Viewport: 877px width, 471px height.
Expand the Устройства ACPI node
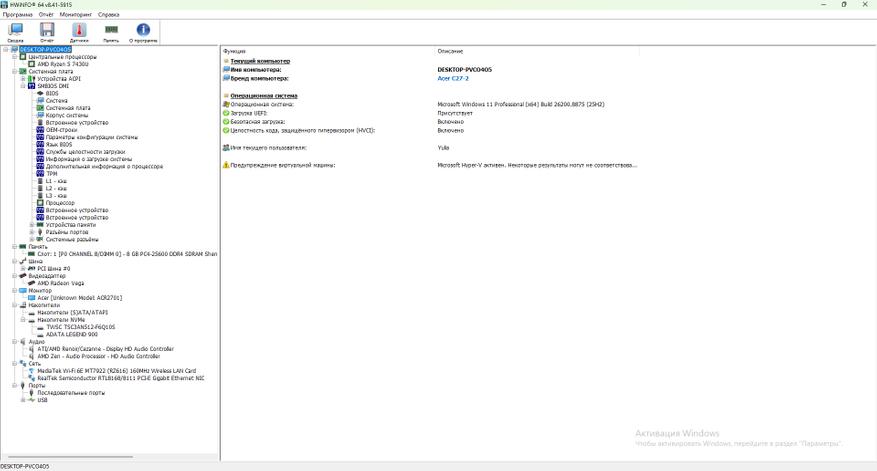(23, 79)
